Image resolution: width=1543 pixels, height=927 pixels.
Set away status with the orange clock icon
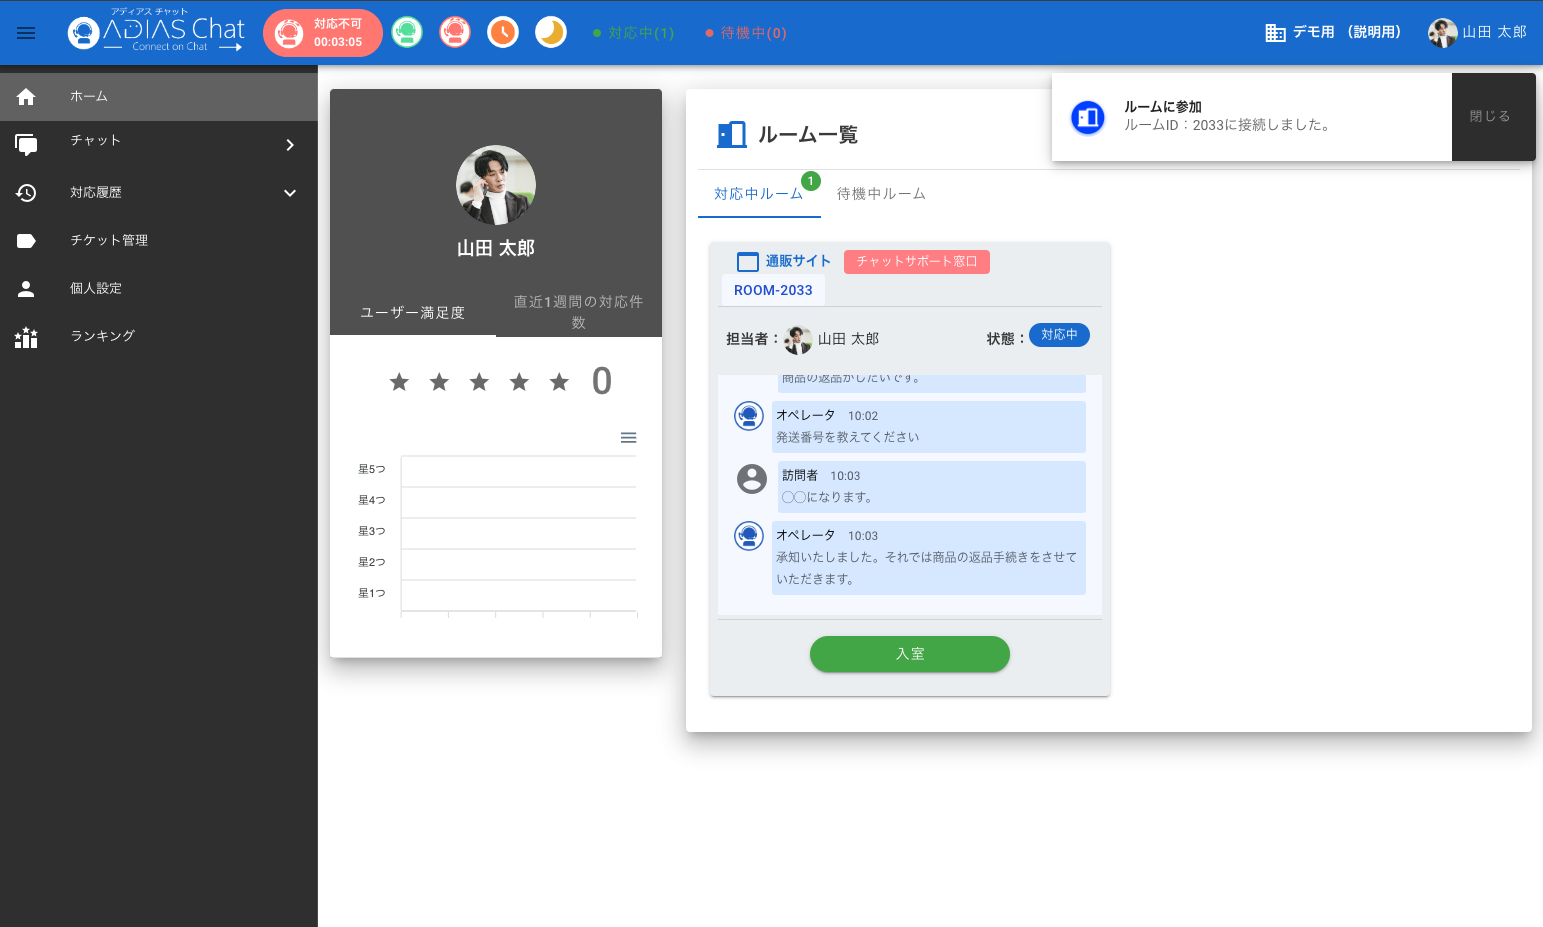pyautogui.click(x=503, y=33)
